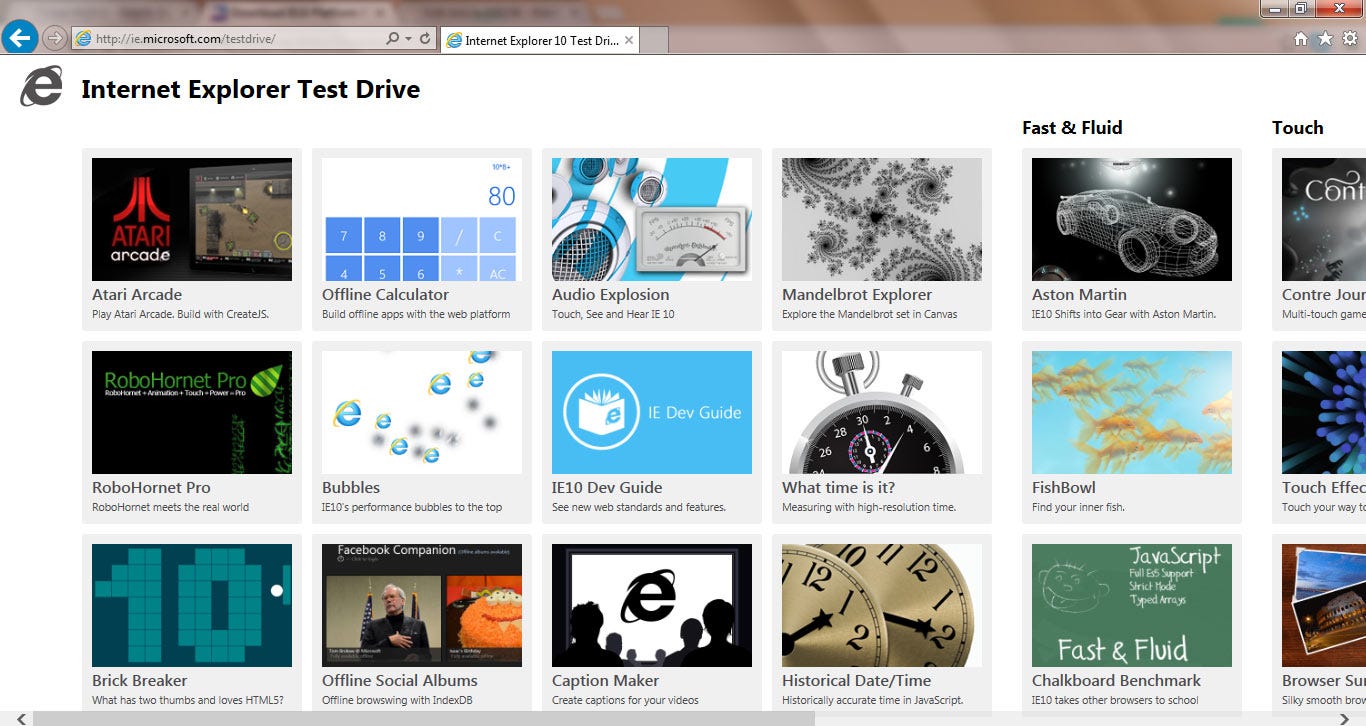Click the Mandelbrot Explorer title link

coord(857,295)
